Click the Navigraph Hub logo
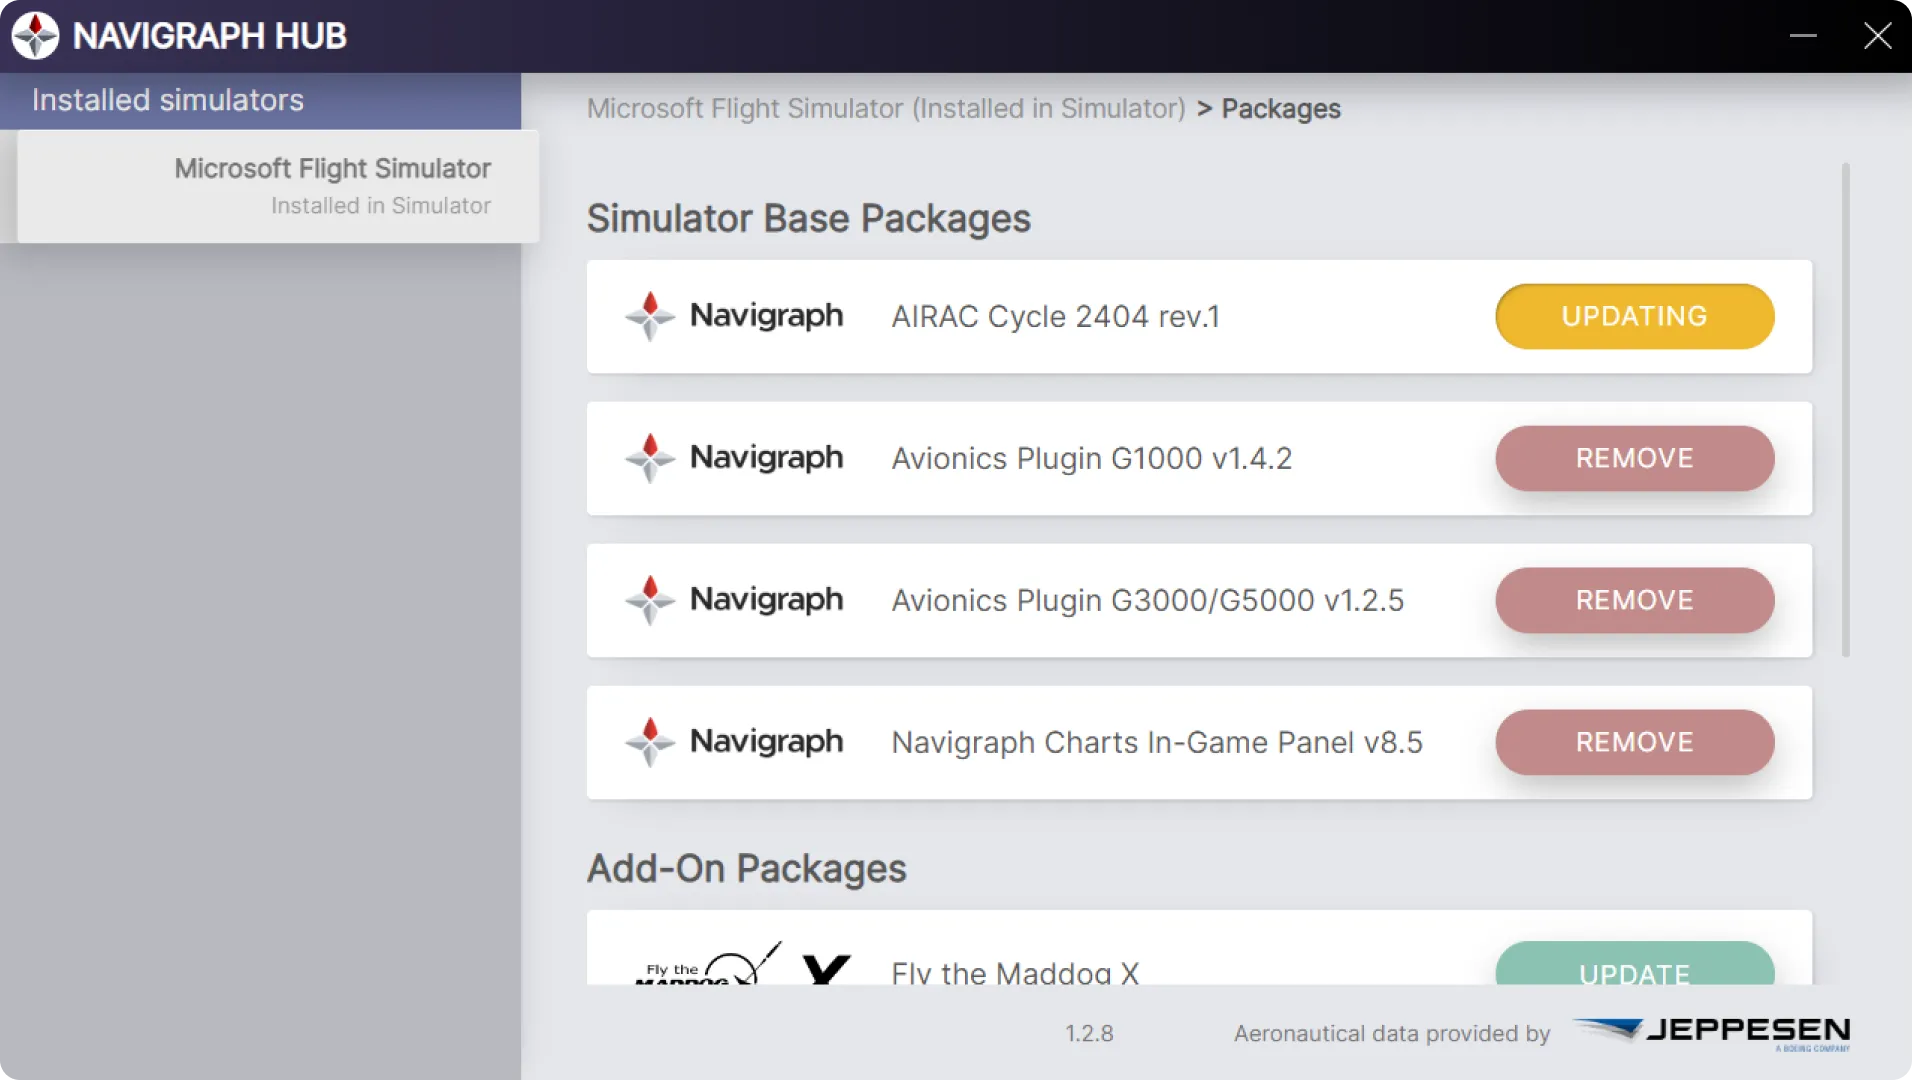1920x1080 pixels. [36, 35]
